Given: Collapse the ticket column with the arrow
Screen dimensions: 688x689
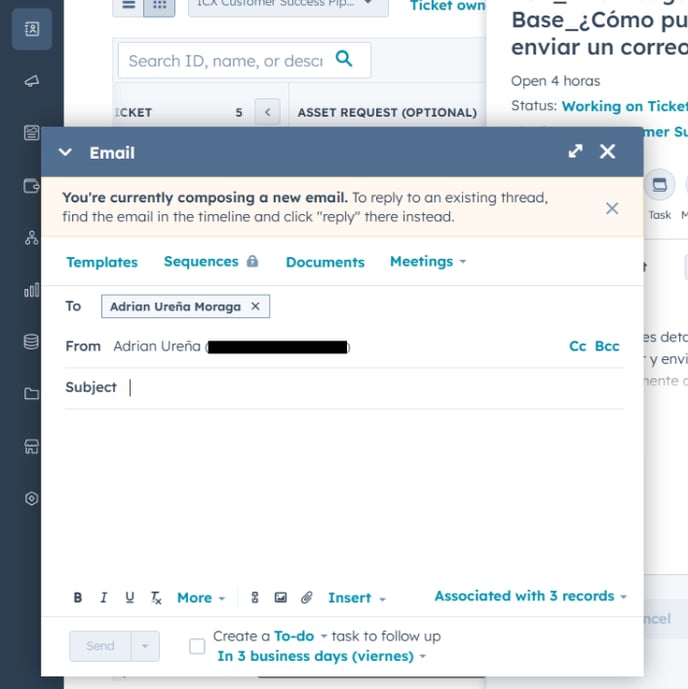Looking at the screenshot, I should pyautogui.click(x=268, y=112).
